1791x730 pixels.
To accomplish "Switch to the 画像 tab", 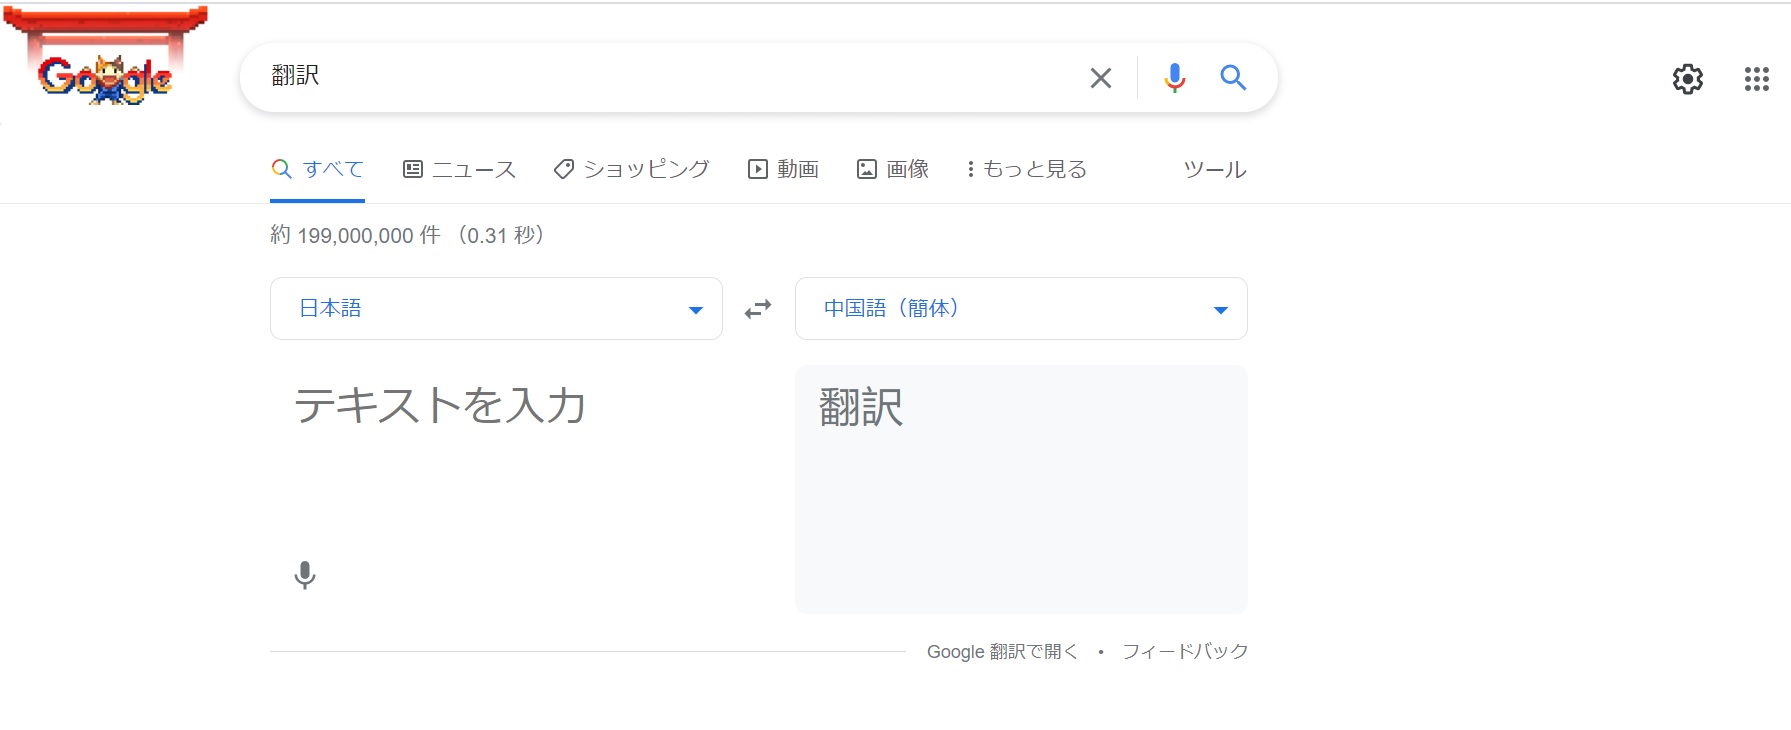I will 893,169.
